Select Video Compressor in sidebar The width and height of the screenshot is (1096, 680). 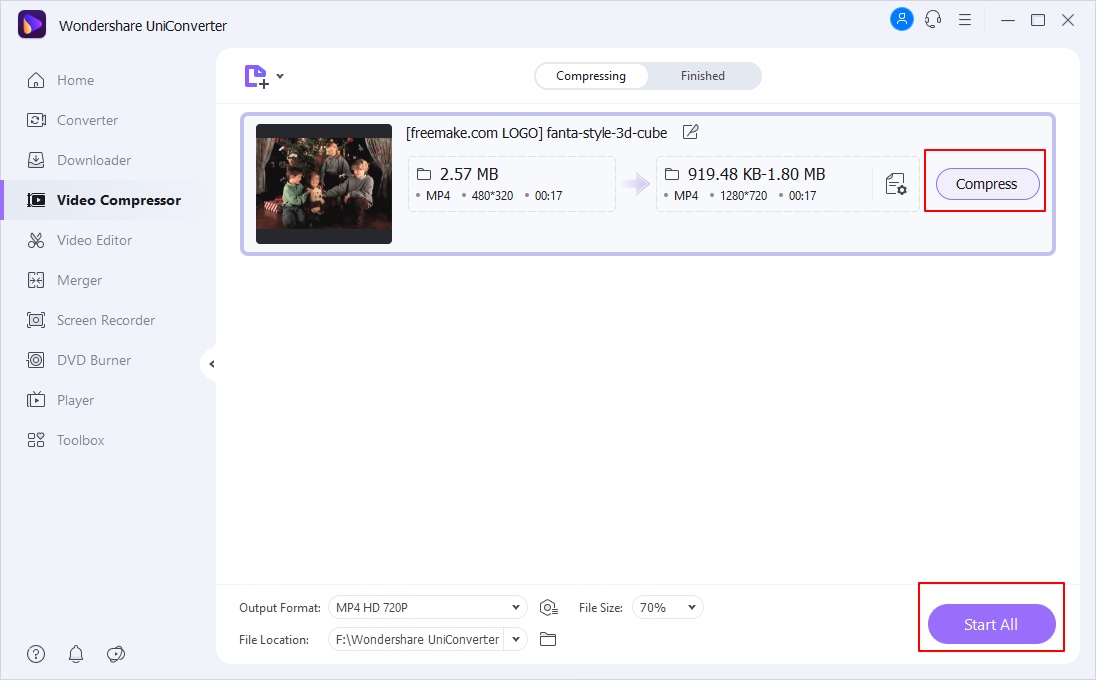tap(101, 200)
